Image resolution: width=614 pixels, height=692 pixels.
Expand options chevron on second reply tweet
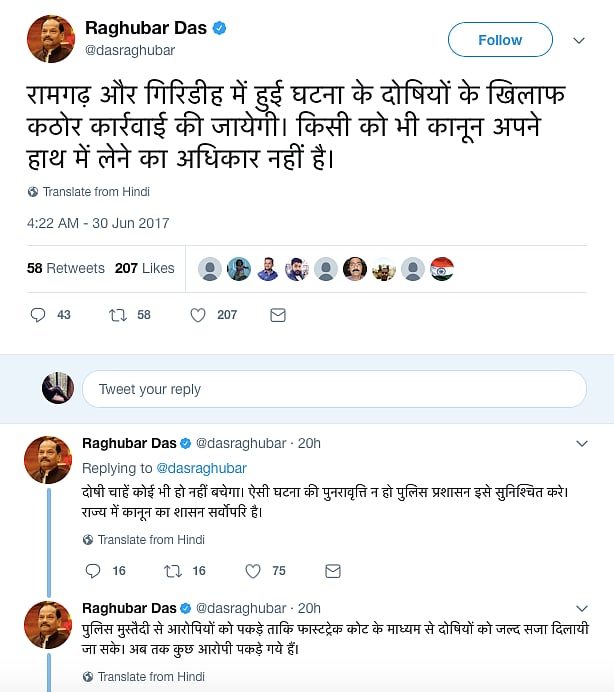[x=584, y=608]
